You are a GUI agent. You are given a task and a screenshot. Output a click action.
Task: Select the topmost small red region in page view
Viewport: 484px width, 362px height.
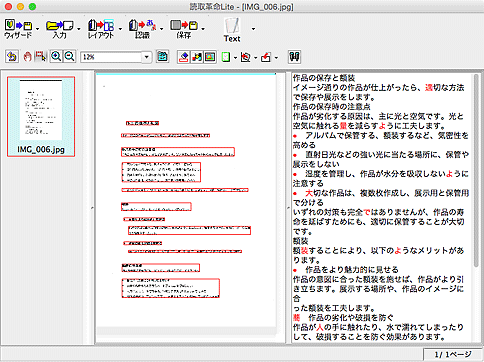tap(142, 123)
